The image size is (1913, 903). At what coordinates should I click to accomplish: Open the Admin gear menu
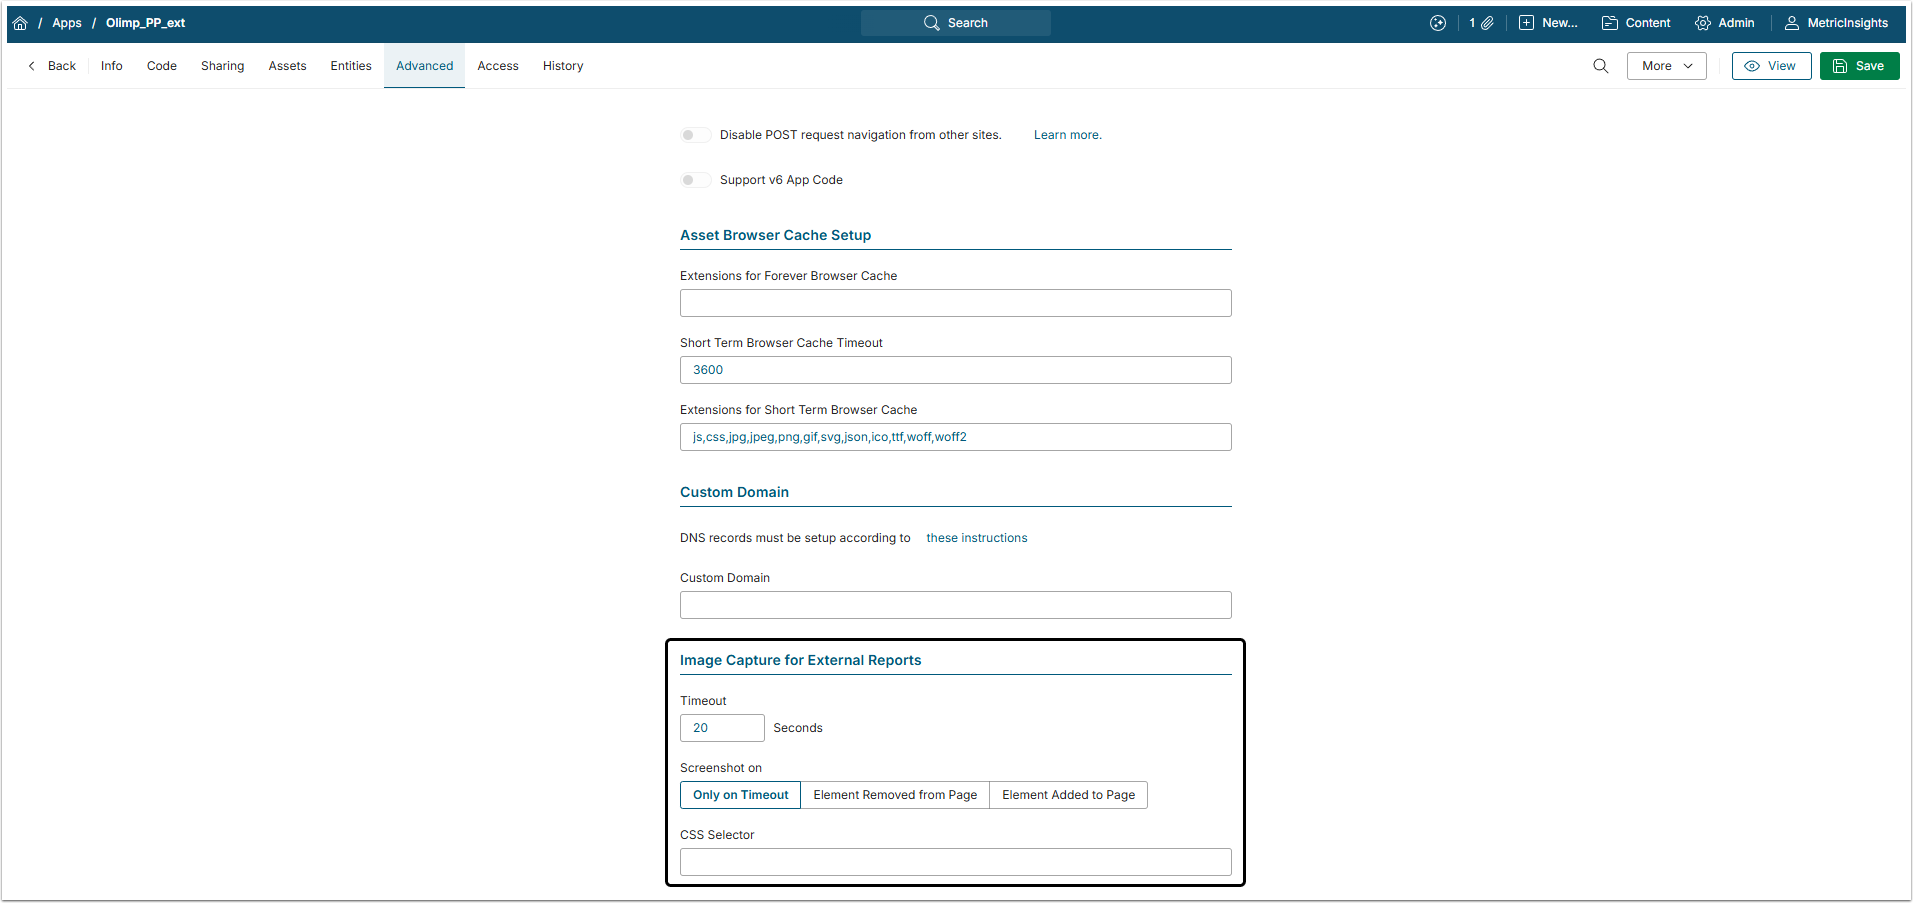1725,23
